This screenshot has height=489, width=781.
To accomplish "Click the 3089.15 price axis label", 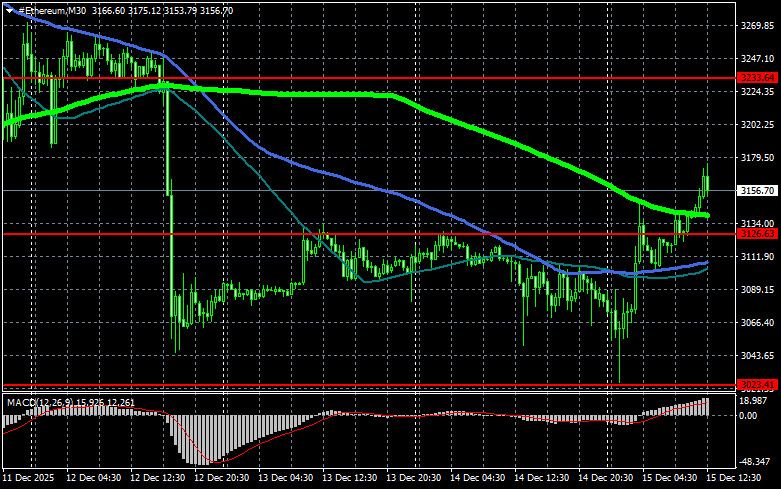I will point(757,289).
